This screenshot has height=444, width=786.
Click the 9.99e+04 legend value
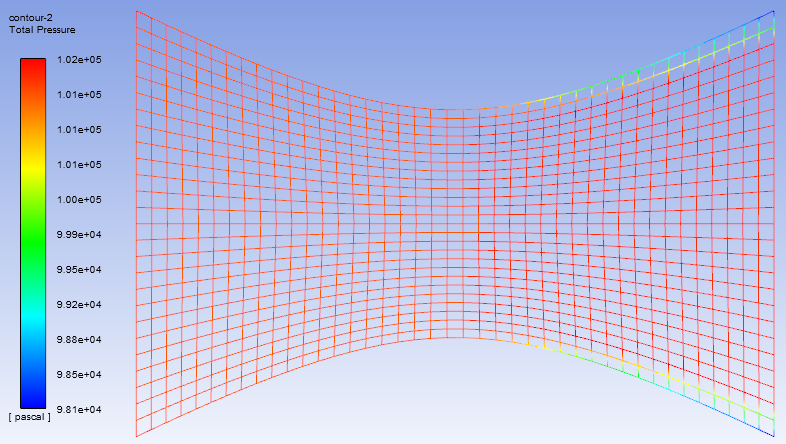click(x=79, y=235)
